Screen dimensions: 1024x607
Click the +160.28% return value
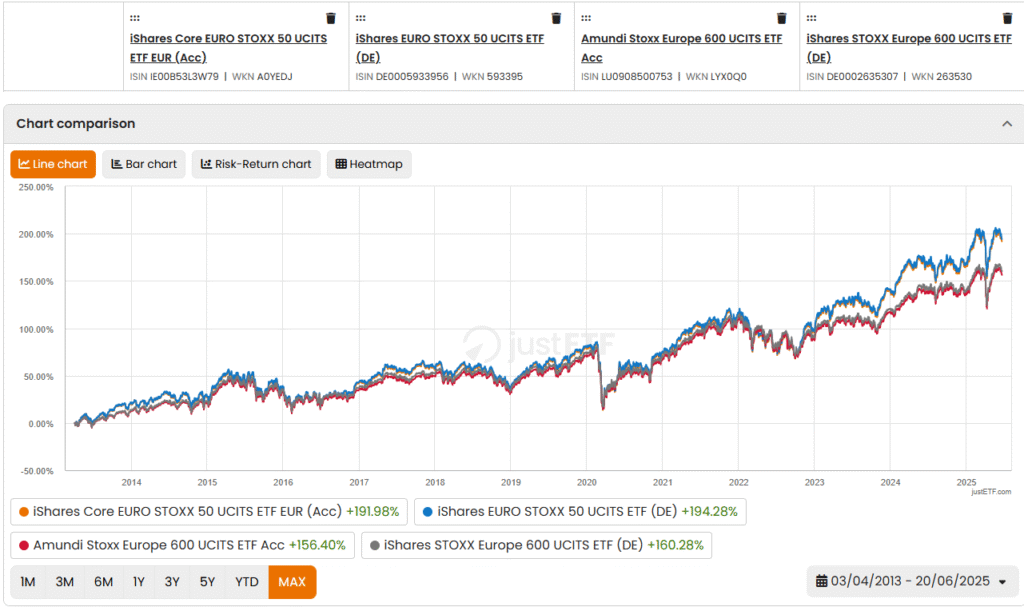coord(675,545)
